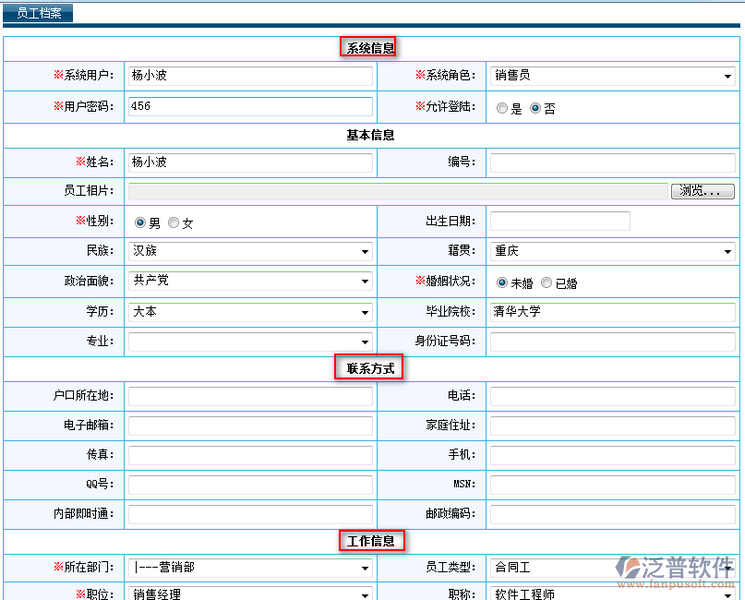Expand the 政治面貌 dropdown
This screenshot has width=745, height=600.
[x=250, y=282]
